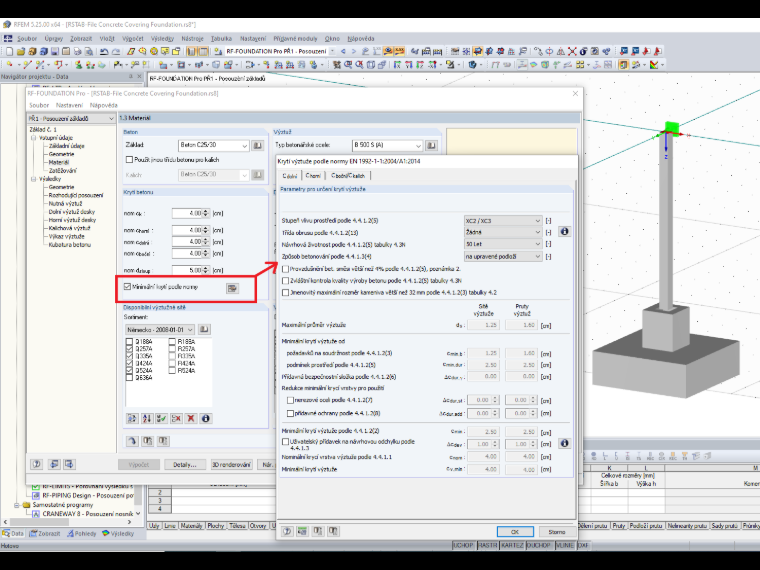Open the minimum cover settings button beside Minimální krytí
Image resolution: width=760 pixels, height=570 pixels.
[x=232, y=288]
